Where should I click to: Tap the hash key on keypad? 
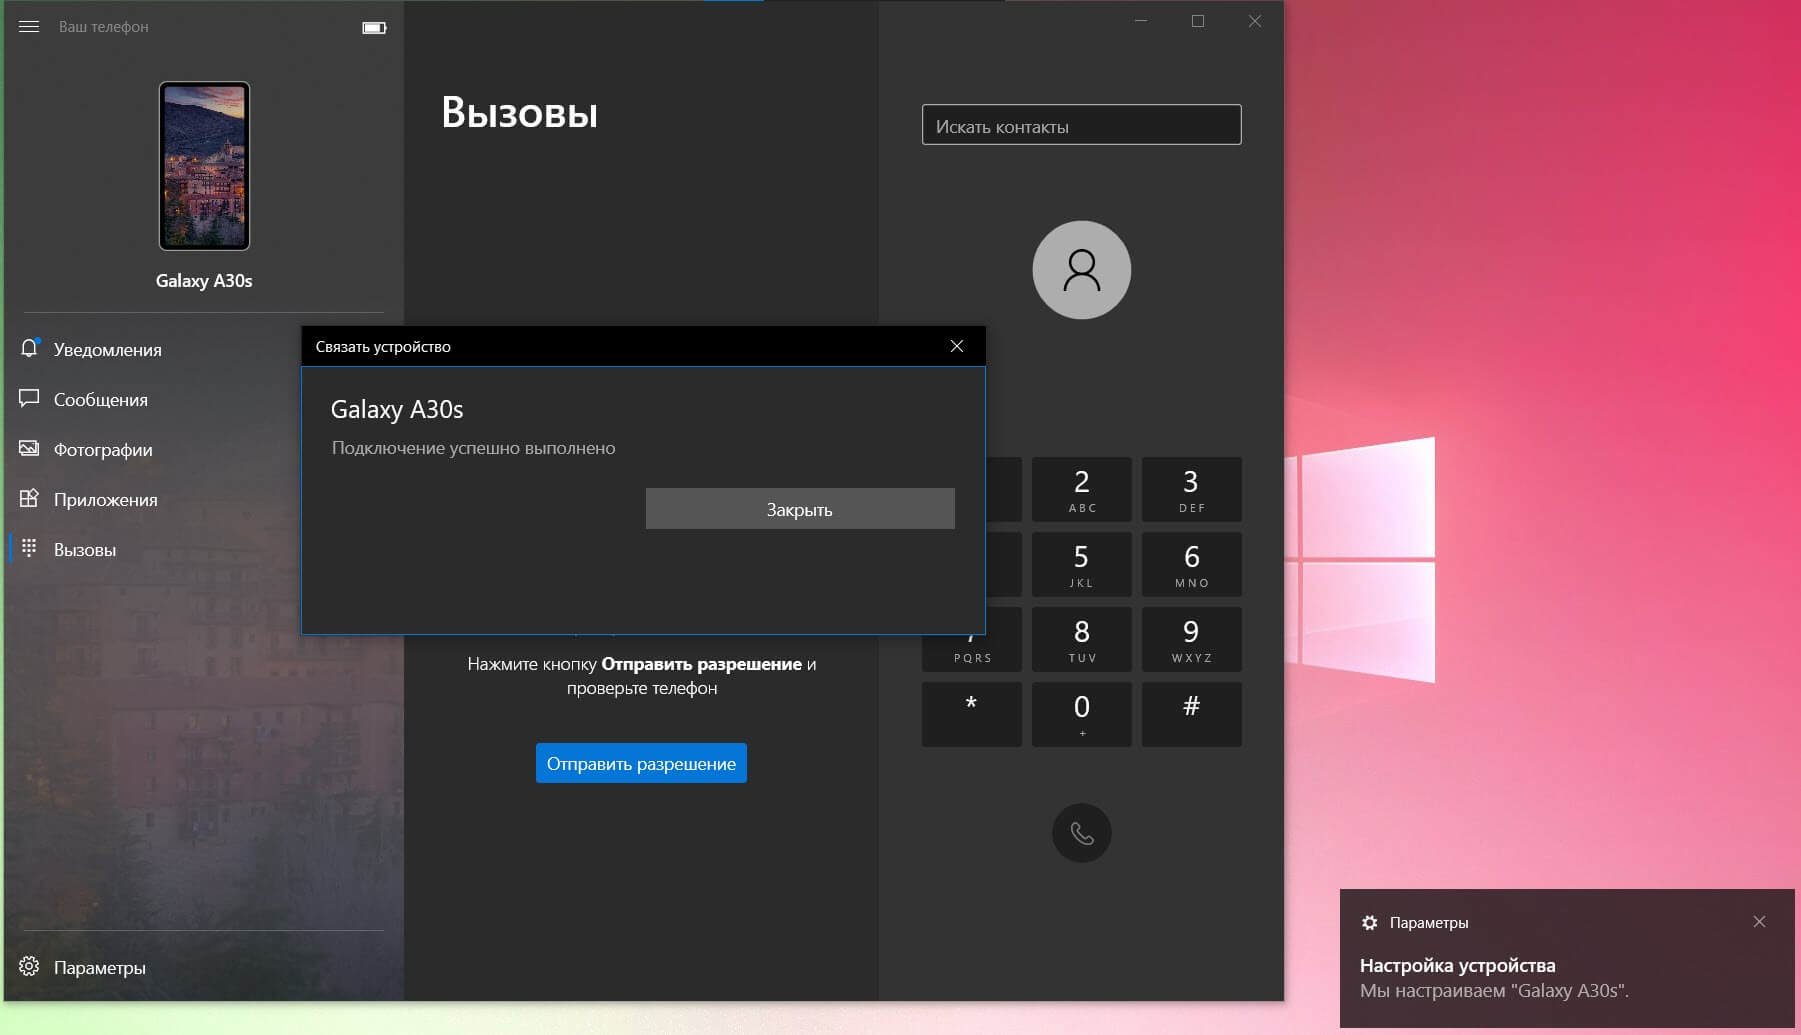(1191, 714)
